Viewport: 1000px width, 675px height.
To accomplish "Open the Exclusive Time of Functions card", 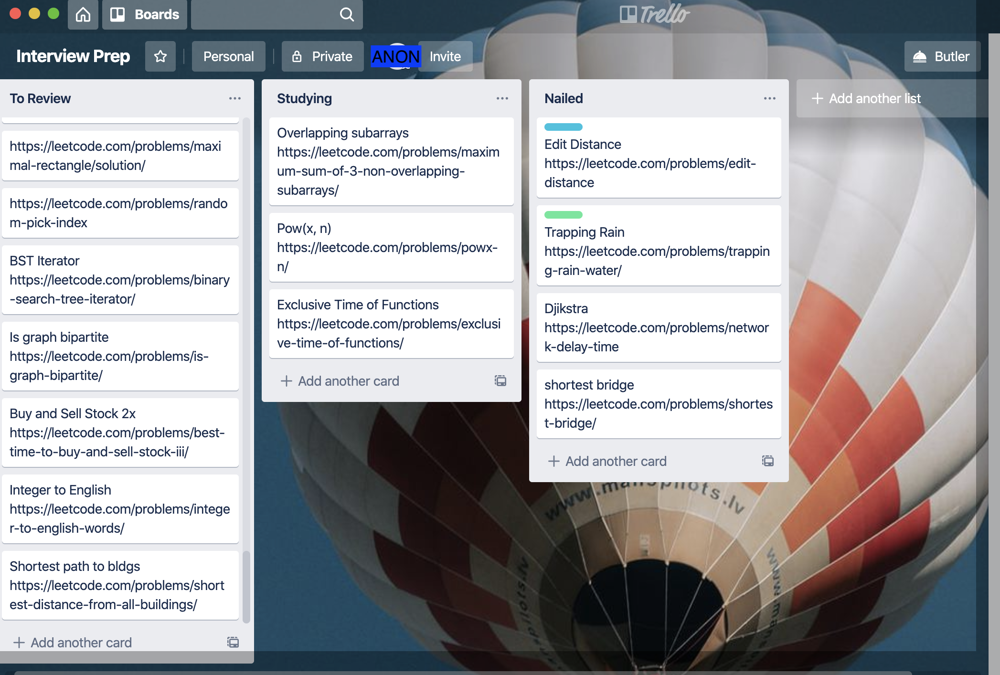I will (391, 323).
